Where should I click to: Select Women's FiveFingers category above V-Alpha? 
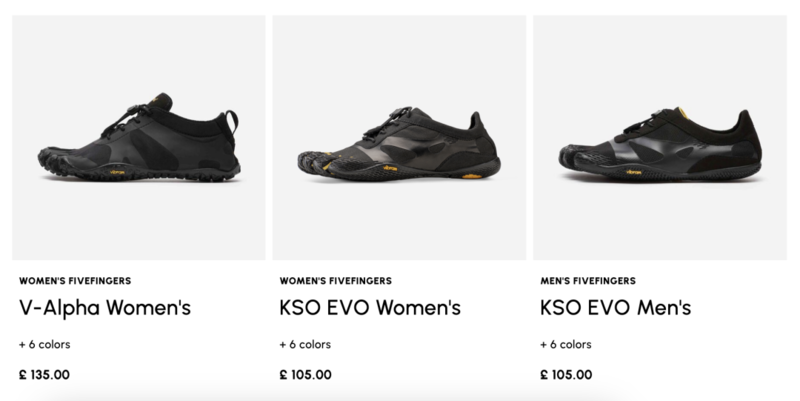(75, 281)
